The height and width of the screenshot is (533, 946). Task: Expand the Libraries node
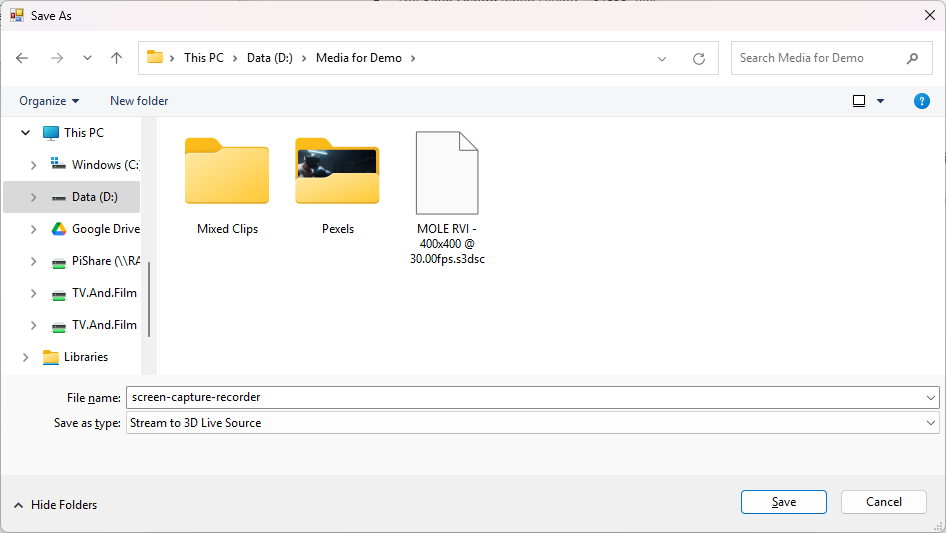point(25,357)
